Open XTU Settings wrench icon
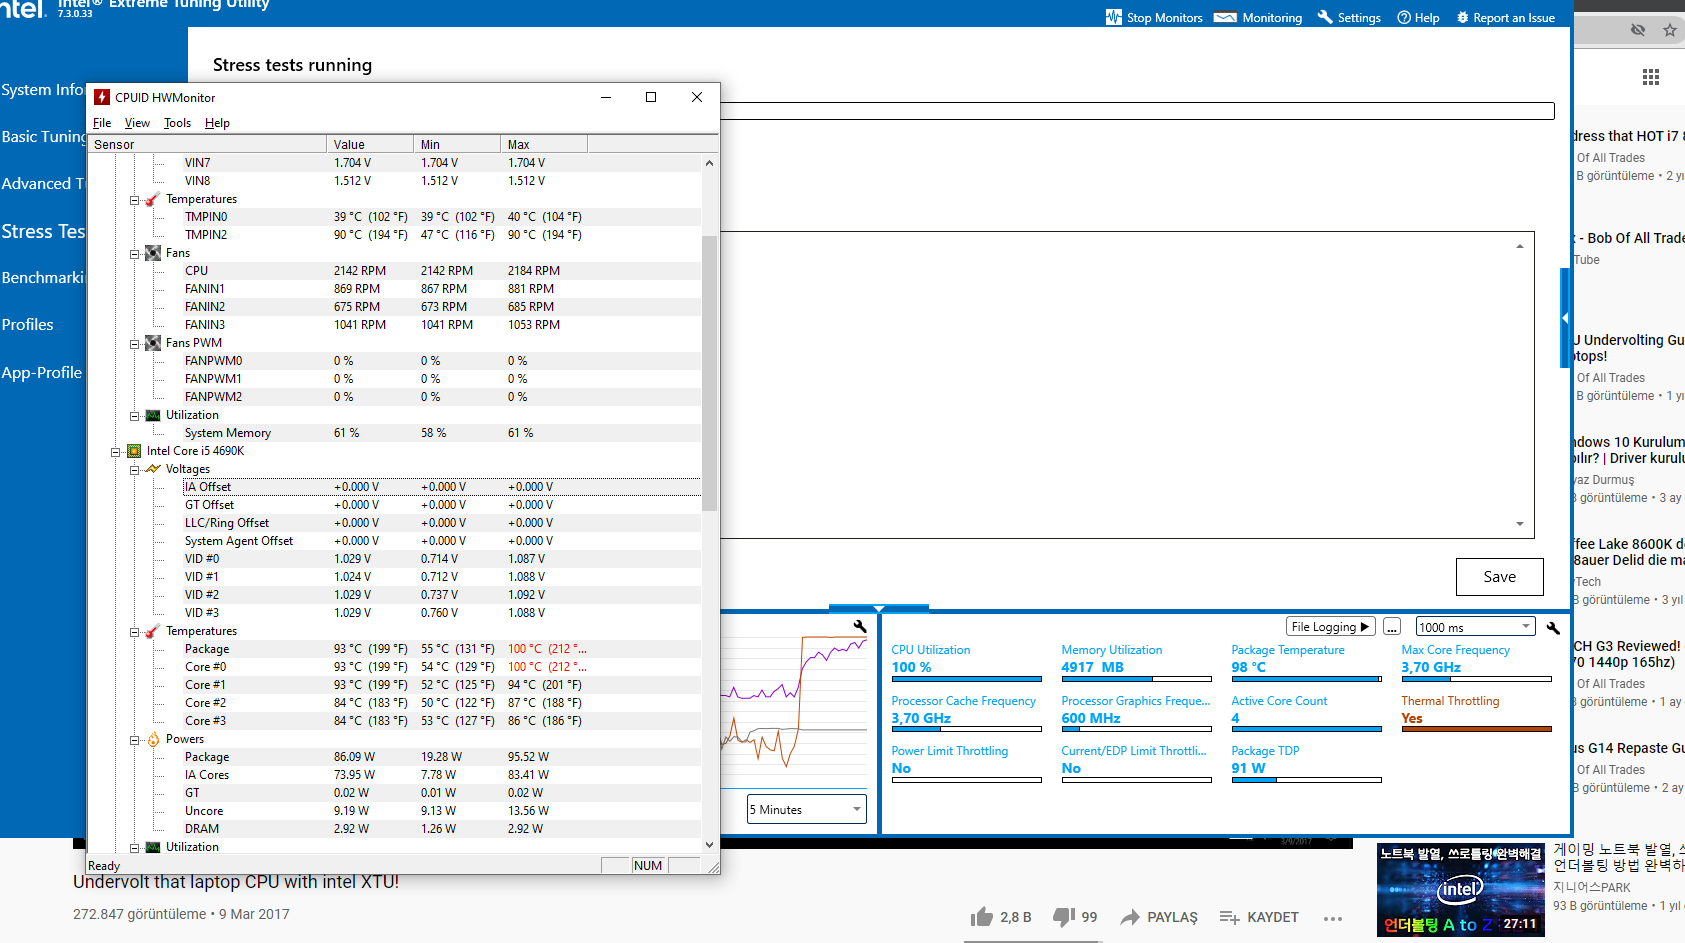Viewport: 1685px width, 943px height. (1325, 17)
